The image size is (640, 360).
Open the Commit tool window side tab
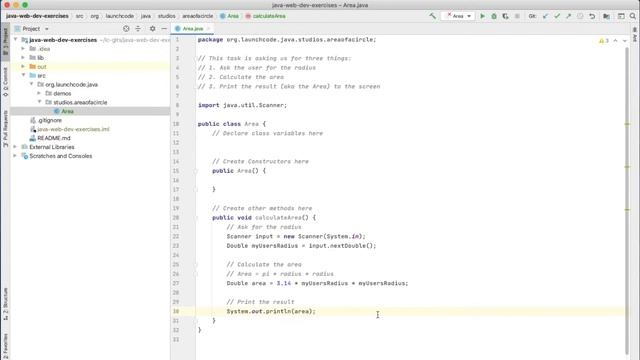5,82
